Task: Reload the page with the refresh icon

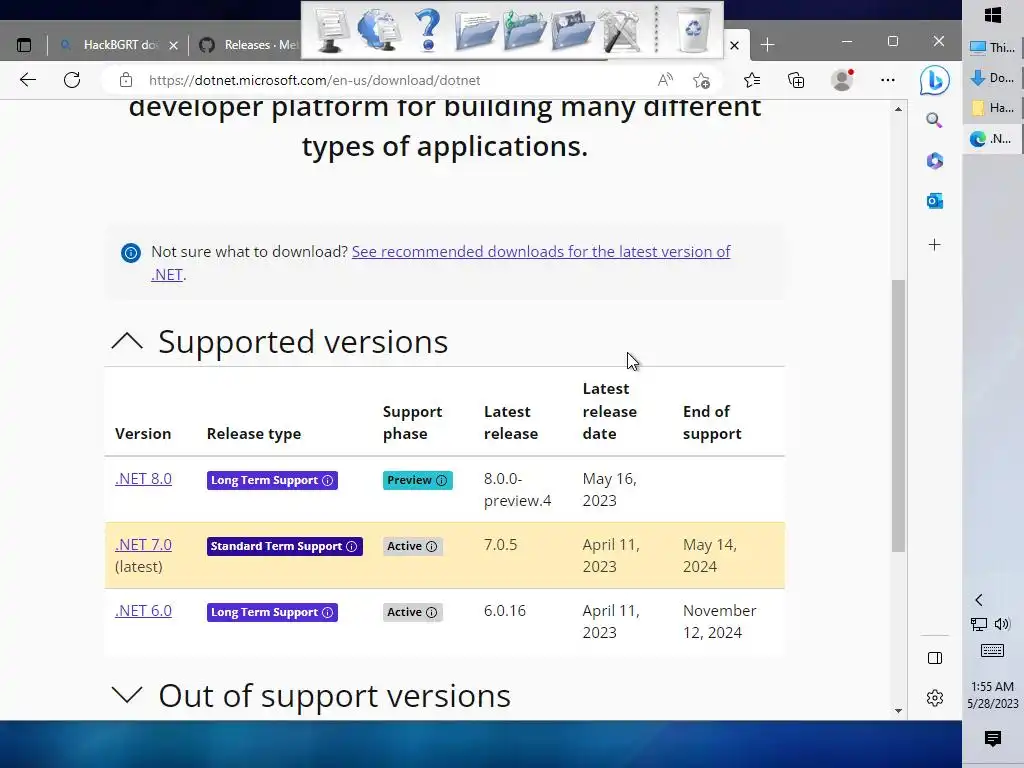Action: point(72,80)
